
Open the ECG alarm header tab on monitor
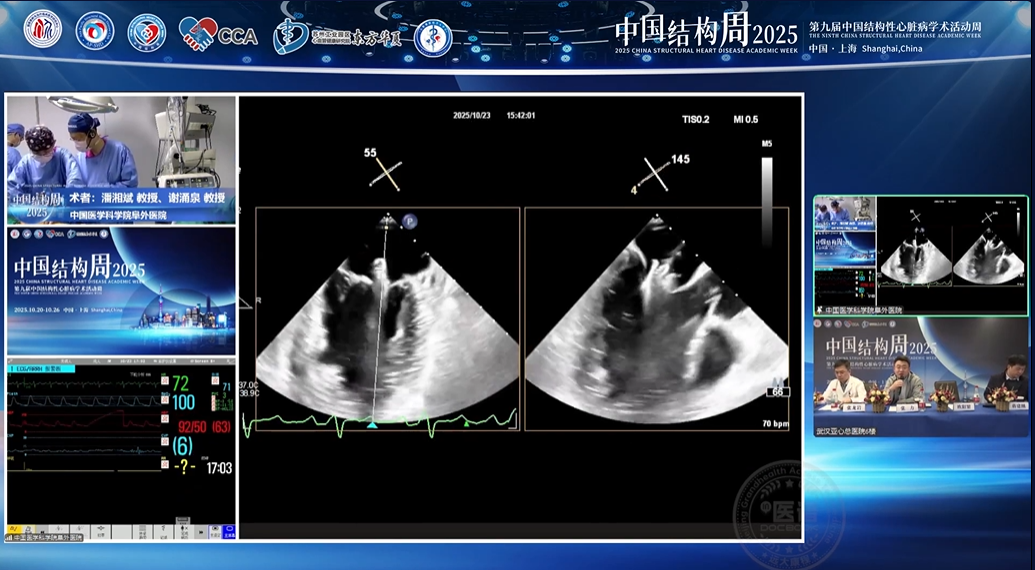(x=41, y=369)
